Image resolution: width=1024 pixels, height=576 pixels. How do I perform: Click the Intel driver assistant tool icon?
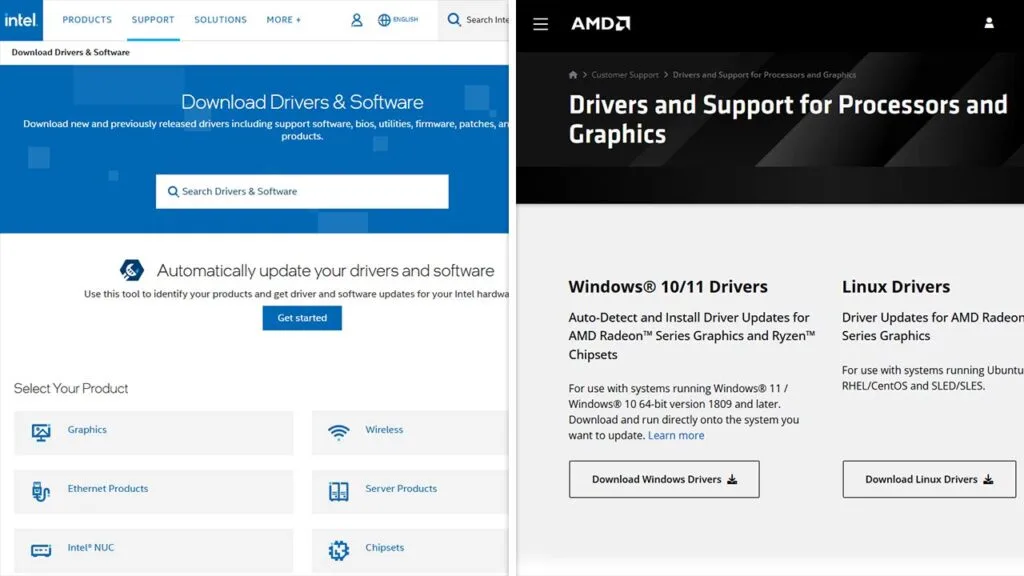point(132,270)
